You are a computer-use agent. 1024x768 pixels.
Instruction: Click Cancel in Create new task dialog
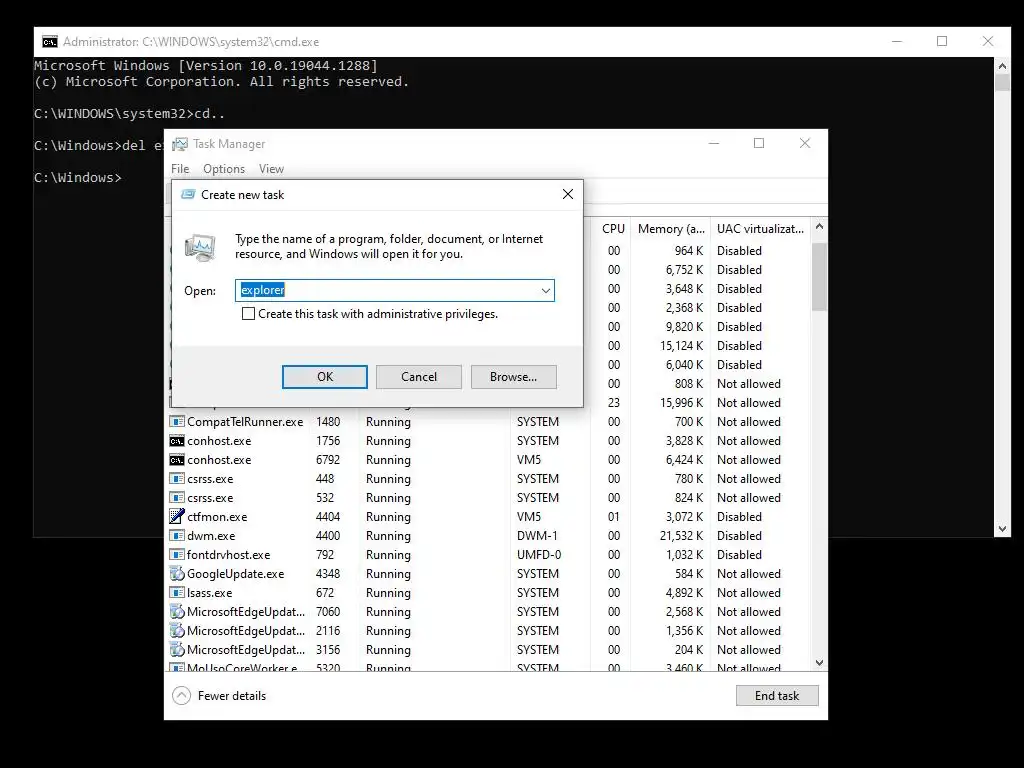tap(419, 377)
